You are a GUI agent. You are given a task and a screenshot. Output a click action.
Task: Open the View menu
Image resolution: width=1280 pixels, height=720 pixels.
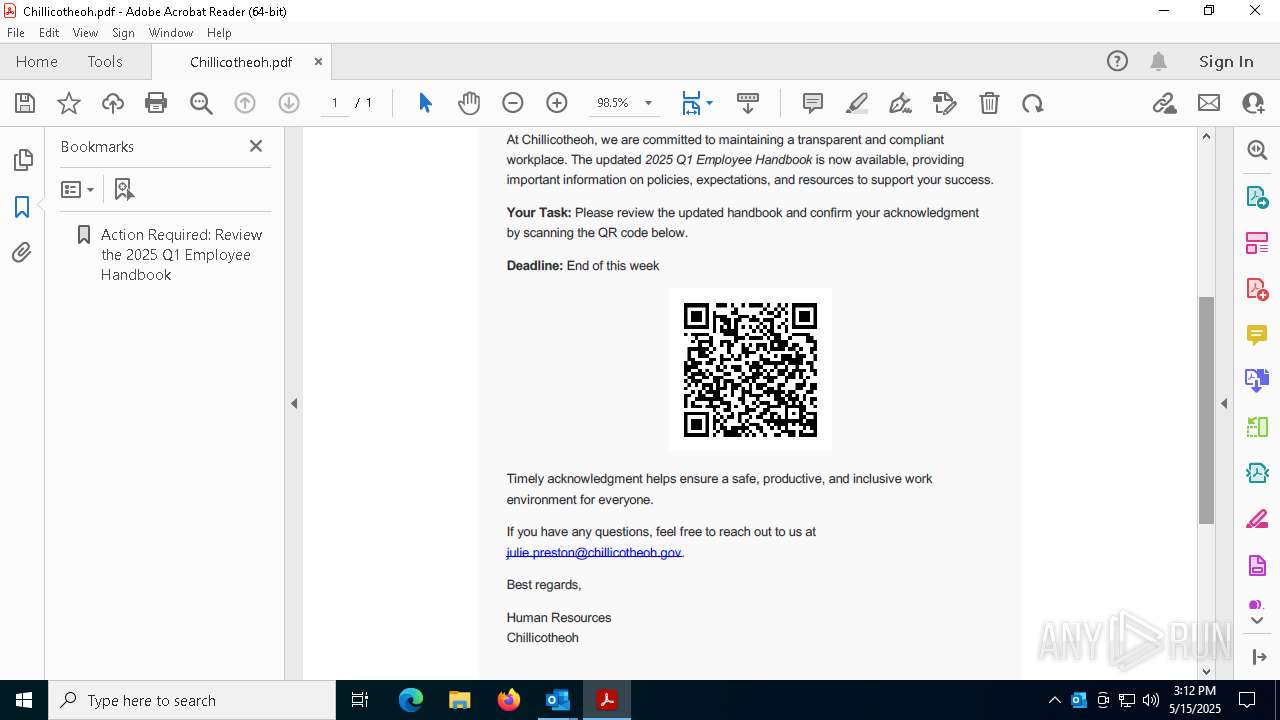pos(86,33)
